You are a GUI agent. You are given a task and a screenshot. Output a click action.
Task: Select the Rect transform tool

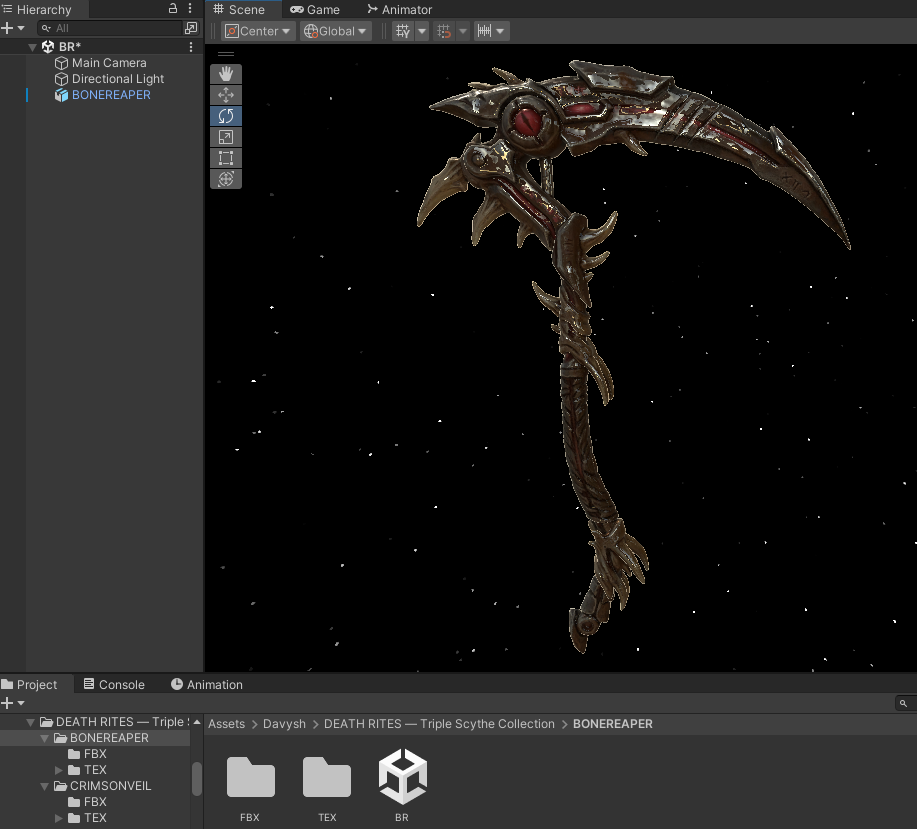[226, 158]
